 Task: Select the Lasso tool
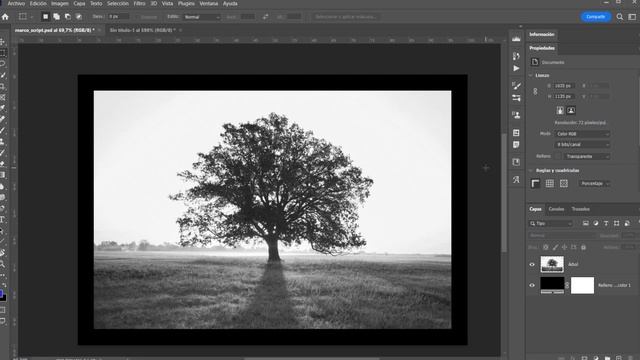(x=3, y=64)
